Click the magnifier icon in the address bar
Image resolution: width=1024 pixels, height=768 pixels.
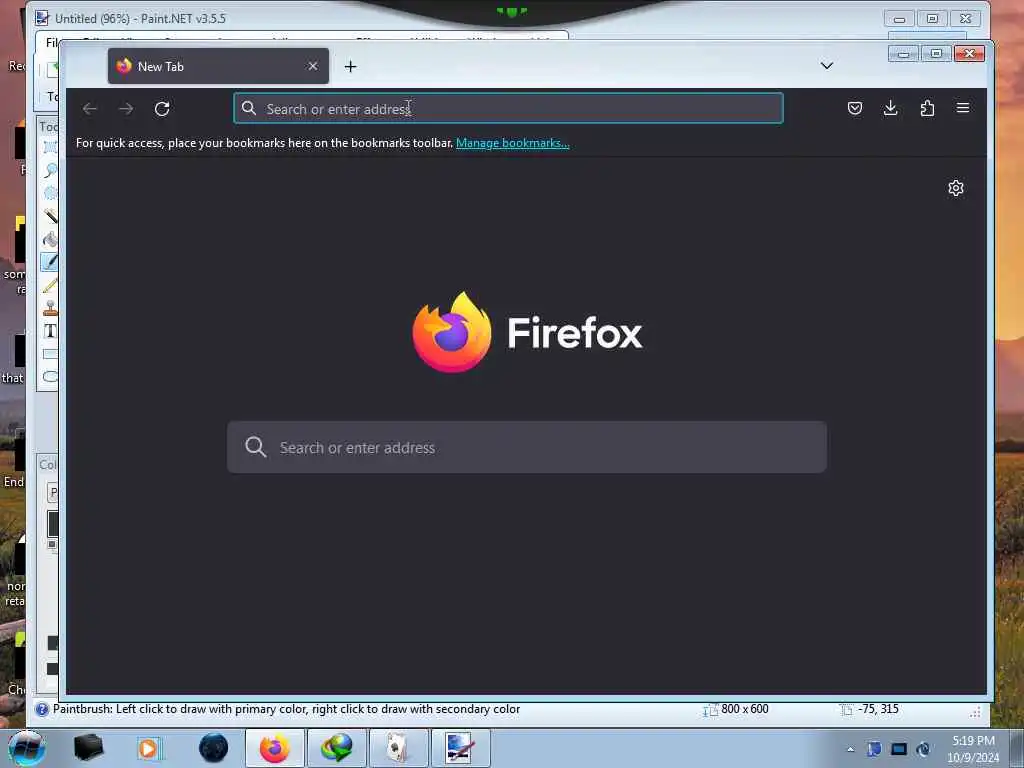pos(249,108)
